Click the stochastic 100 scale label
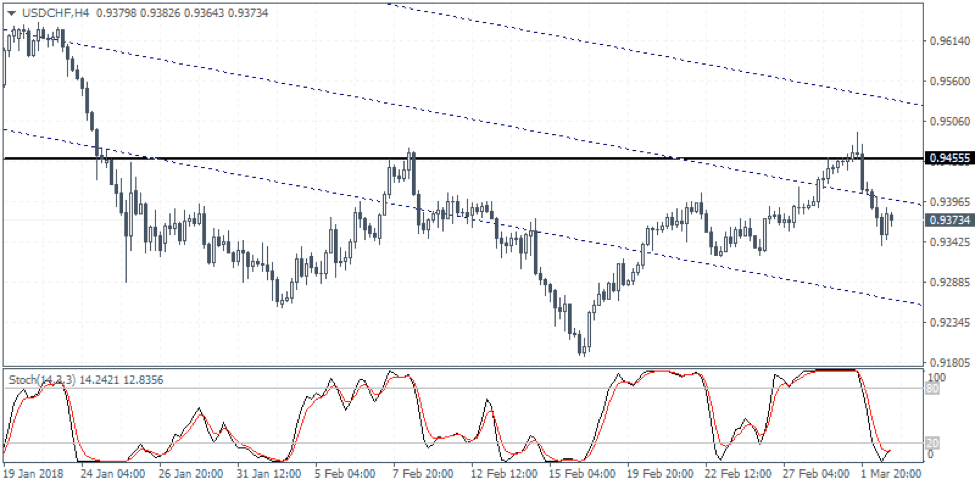 (937, 376)
